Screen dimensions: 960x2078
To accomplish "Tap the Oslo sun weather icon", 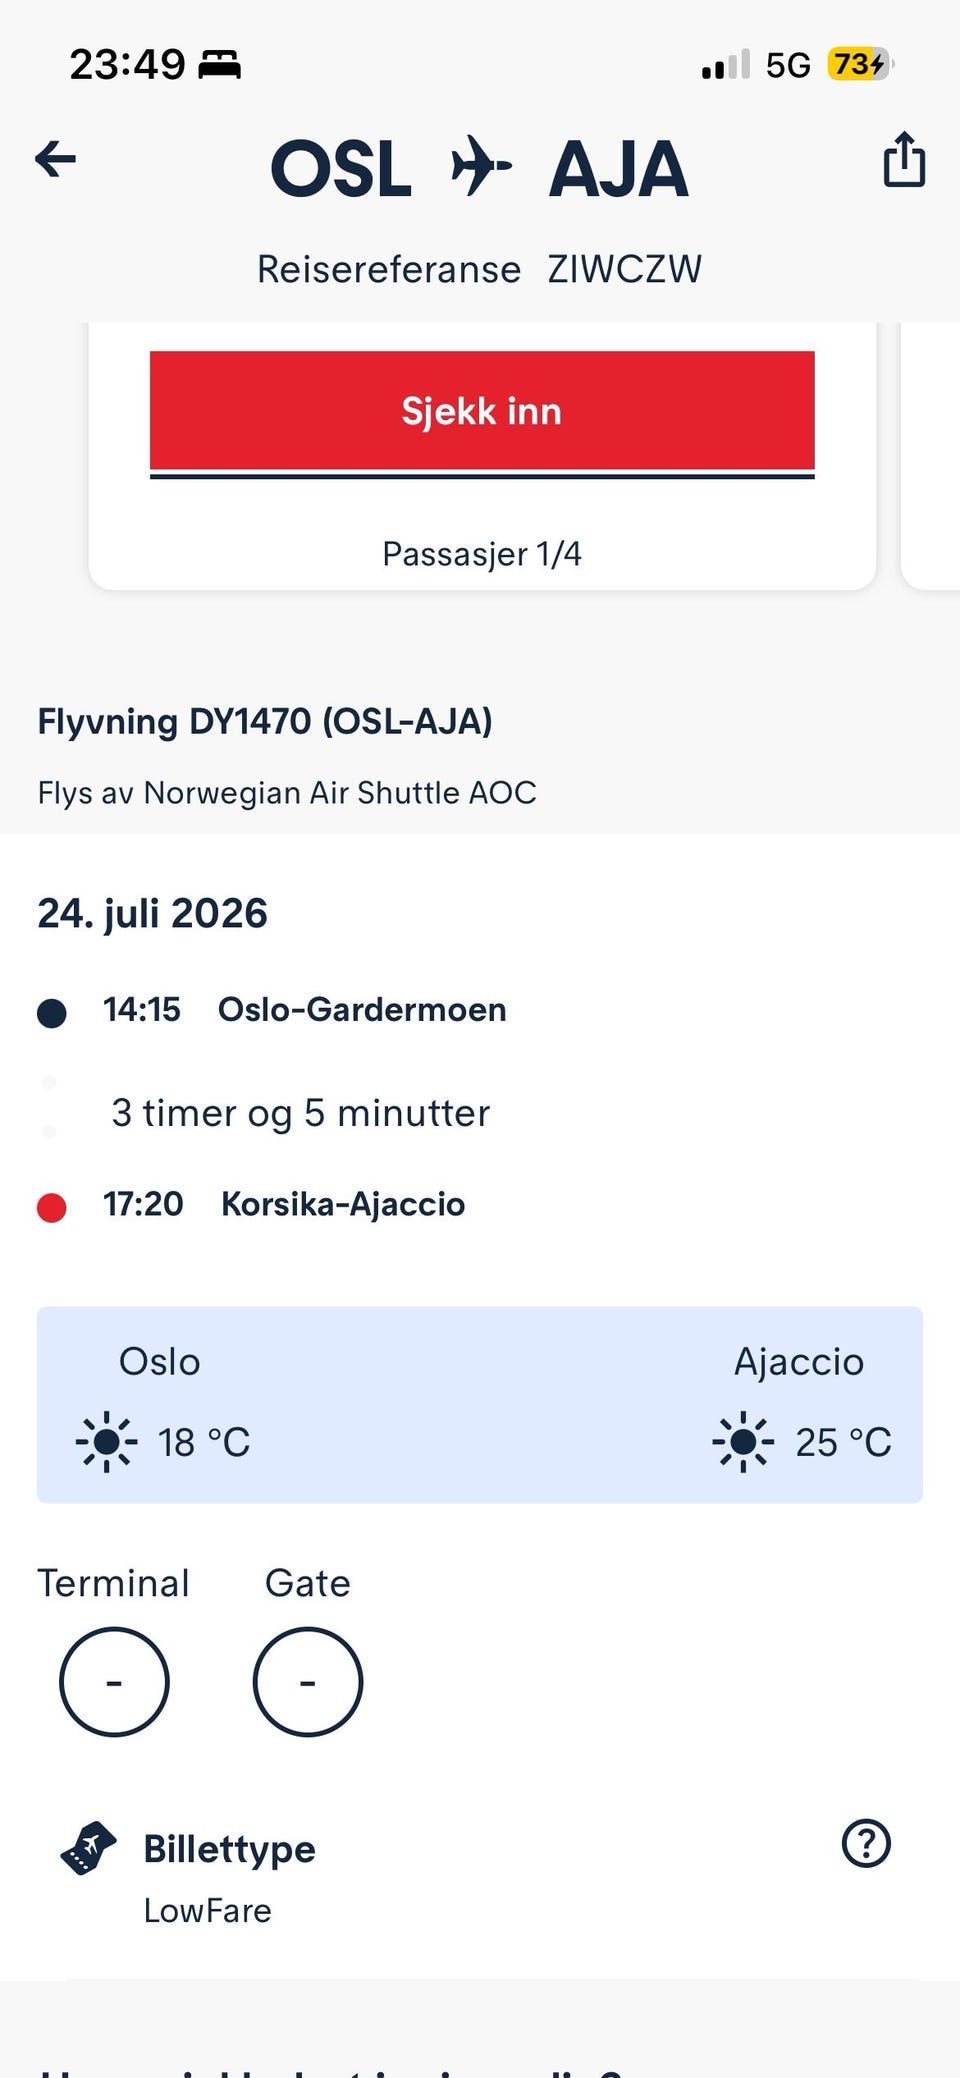I will (106, 1442).
